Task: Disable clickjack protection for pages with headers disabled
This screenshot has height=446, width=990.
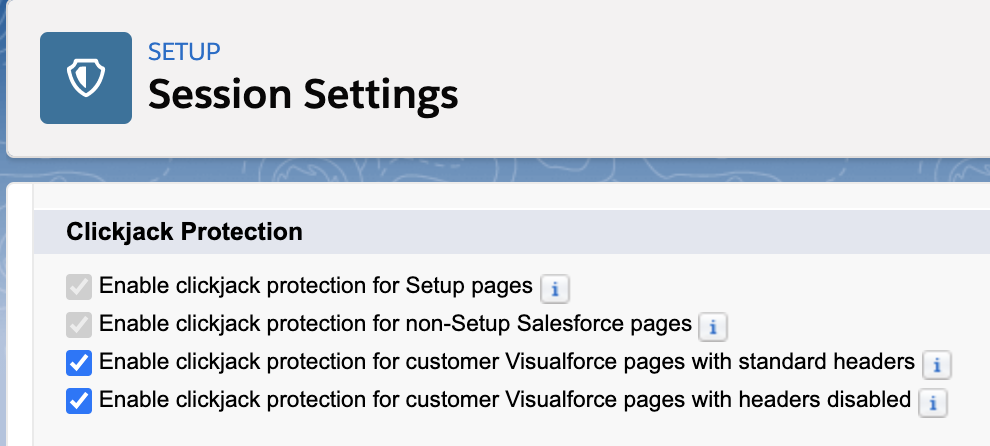Action: 79,401
